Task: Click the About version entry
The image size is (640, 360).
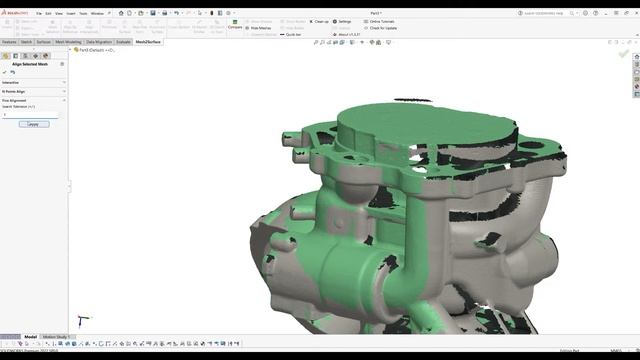Action: 347,35
